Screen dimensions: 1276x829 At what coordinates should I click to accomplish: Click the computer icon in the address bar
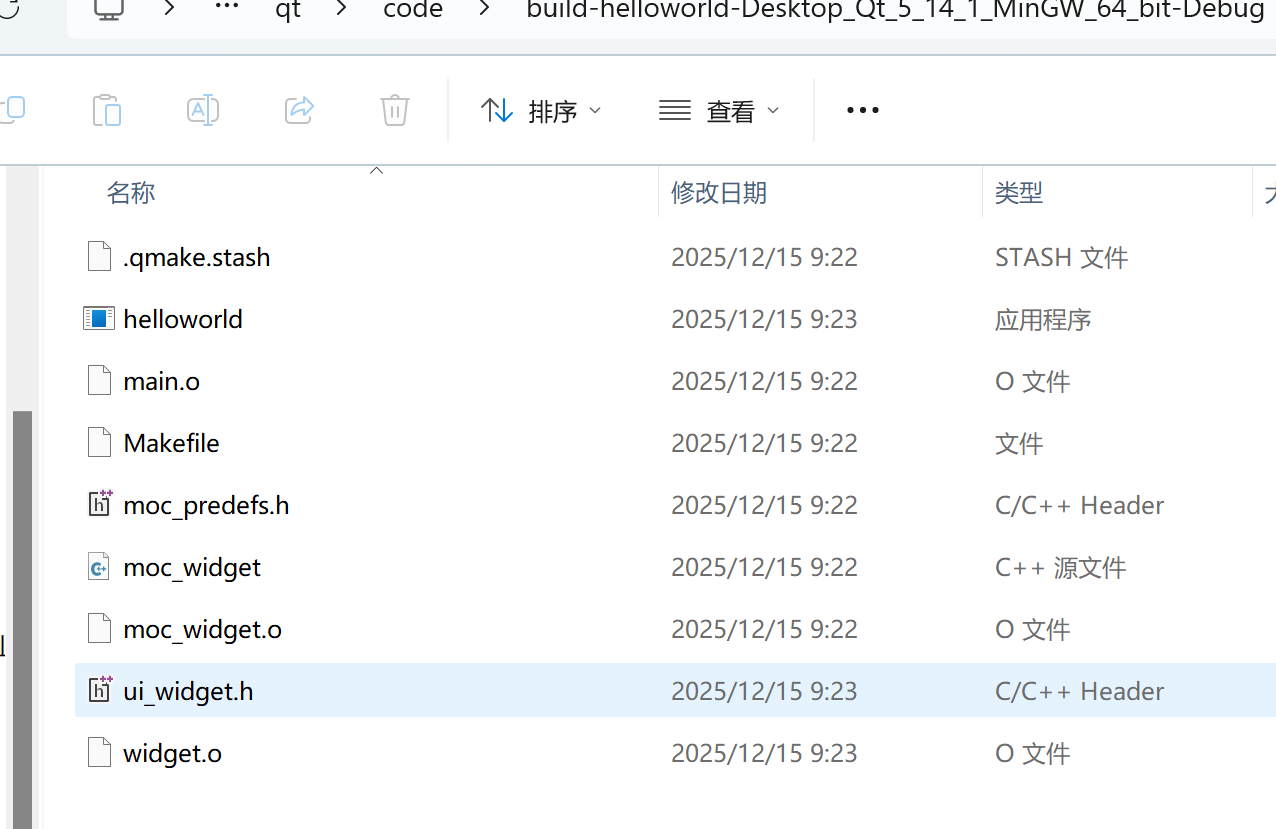point(109,11)
